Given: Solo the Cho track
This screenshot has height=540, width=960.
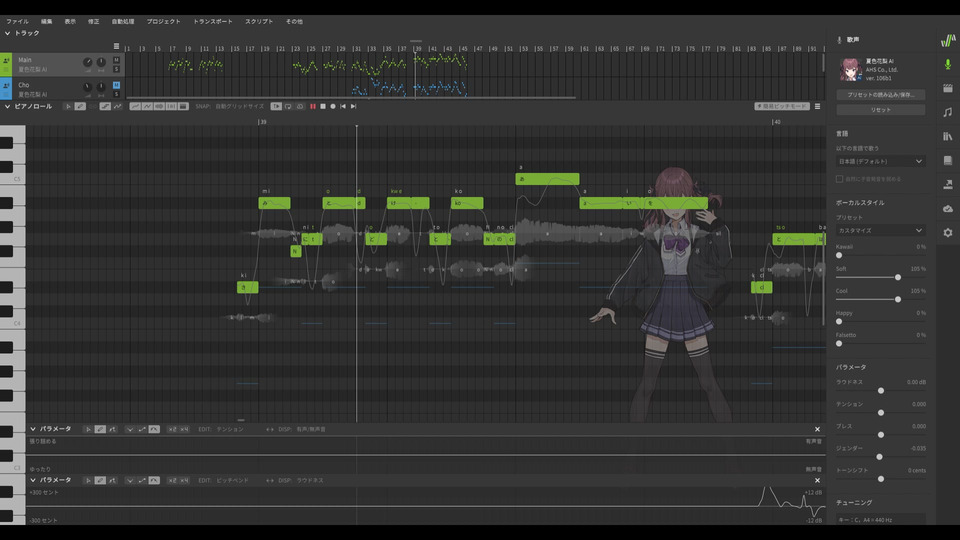Looking at the screenshot, I should [116, 94].
